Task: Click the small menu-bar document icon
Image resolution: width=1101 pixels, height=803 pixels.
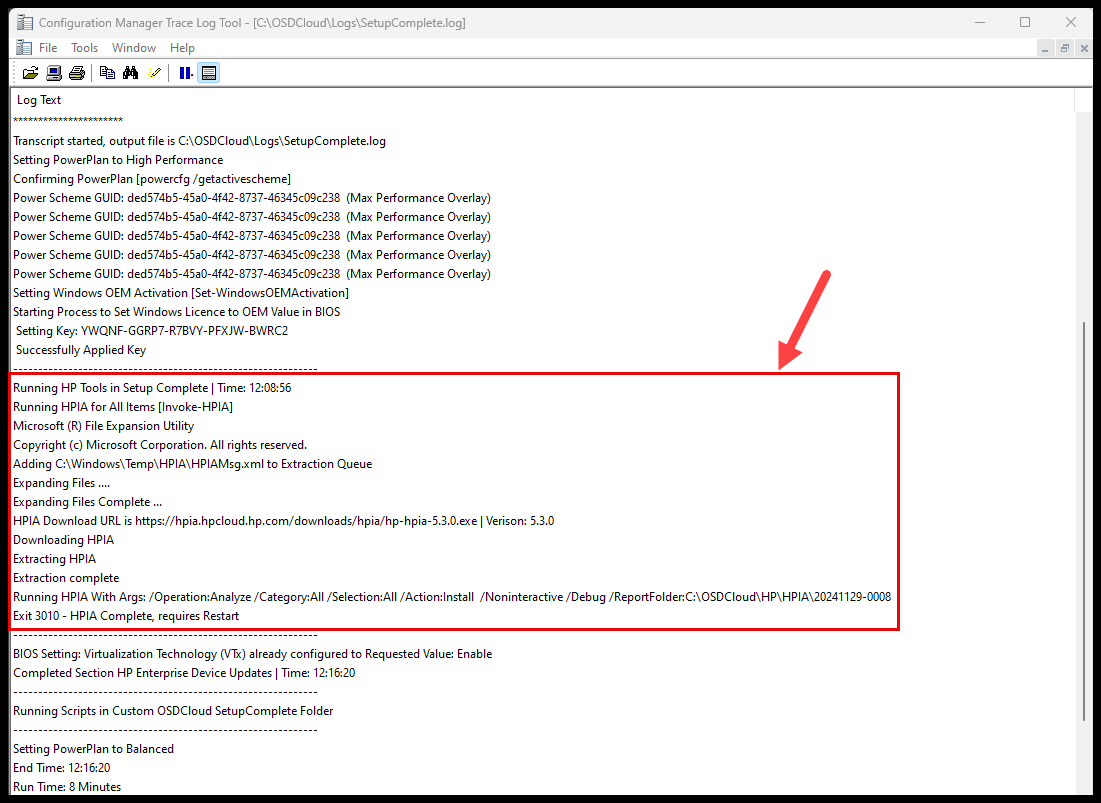Action: 22,47
